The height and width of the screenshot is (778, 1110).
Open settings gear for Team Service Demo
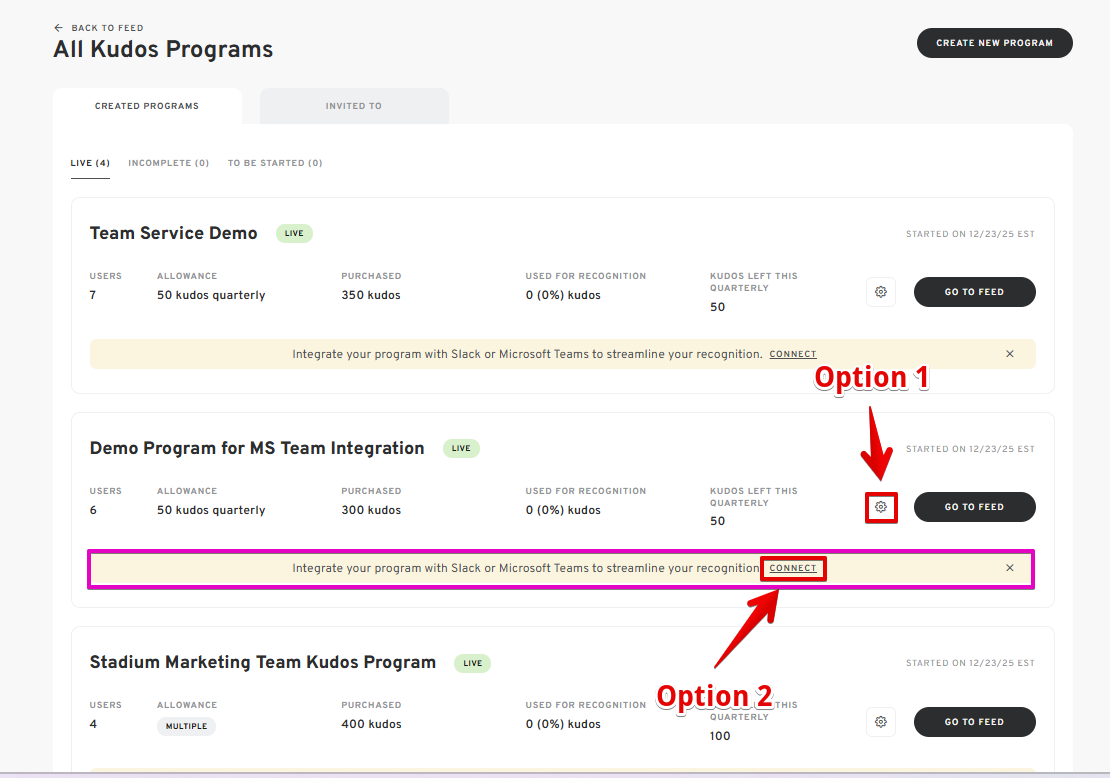(880, 292)
